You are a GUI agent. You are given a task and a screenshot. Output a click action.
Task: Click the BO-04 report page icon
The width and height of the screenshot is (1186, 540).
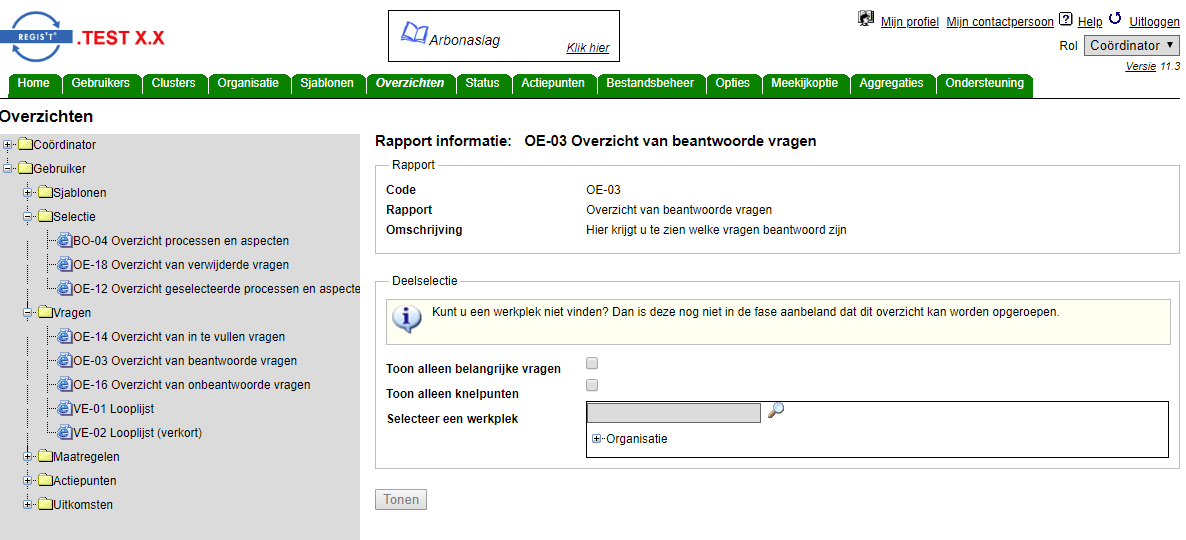(x=65, y=241)
